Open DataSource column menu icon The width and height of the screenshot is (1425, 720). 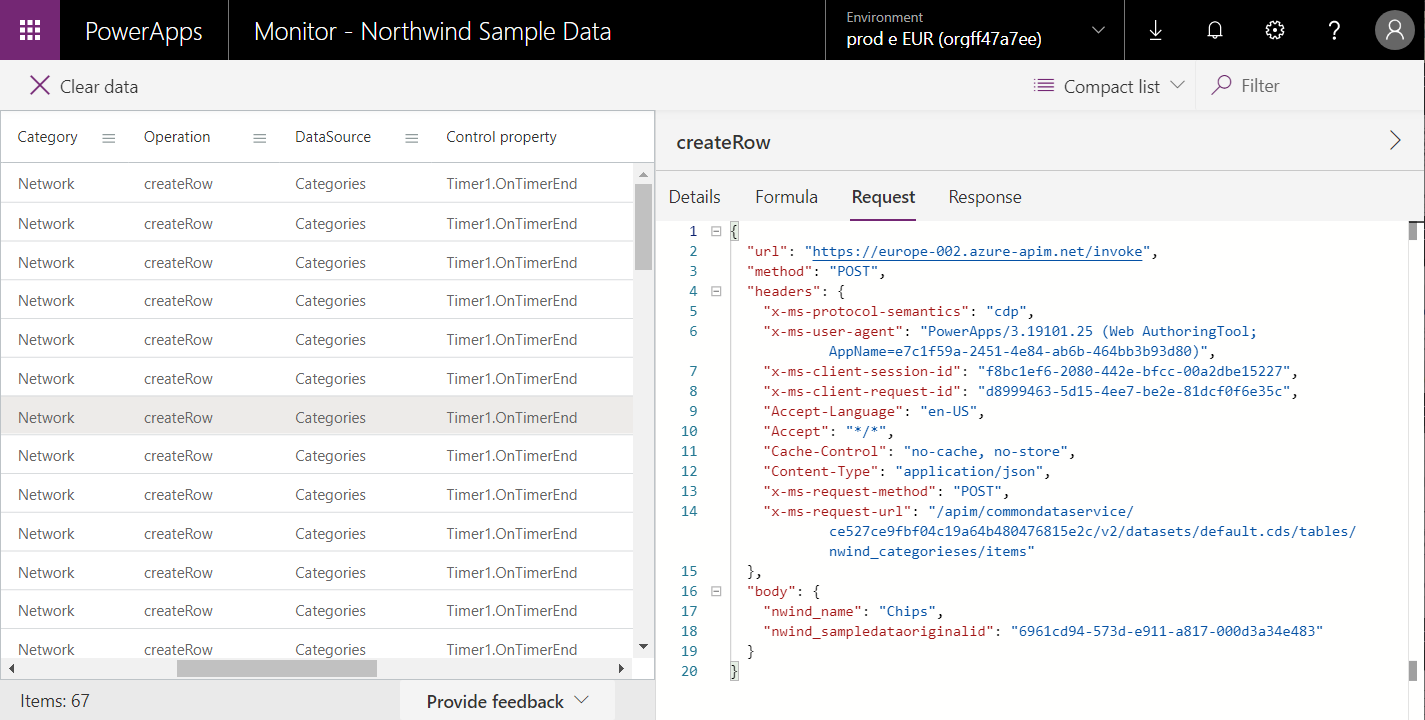[411, 138]
